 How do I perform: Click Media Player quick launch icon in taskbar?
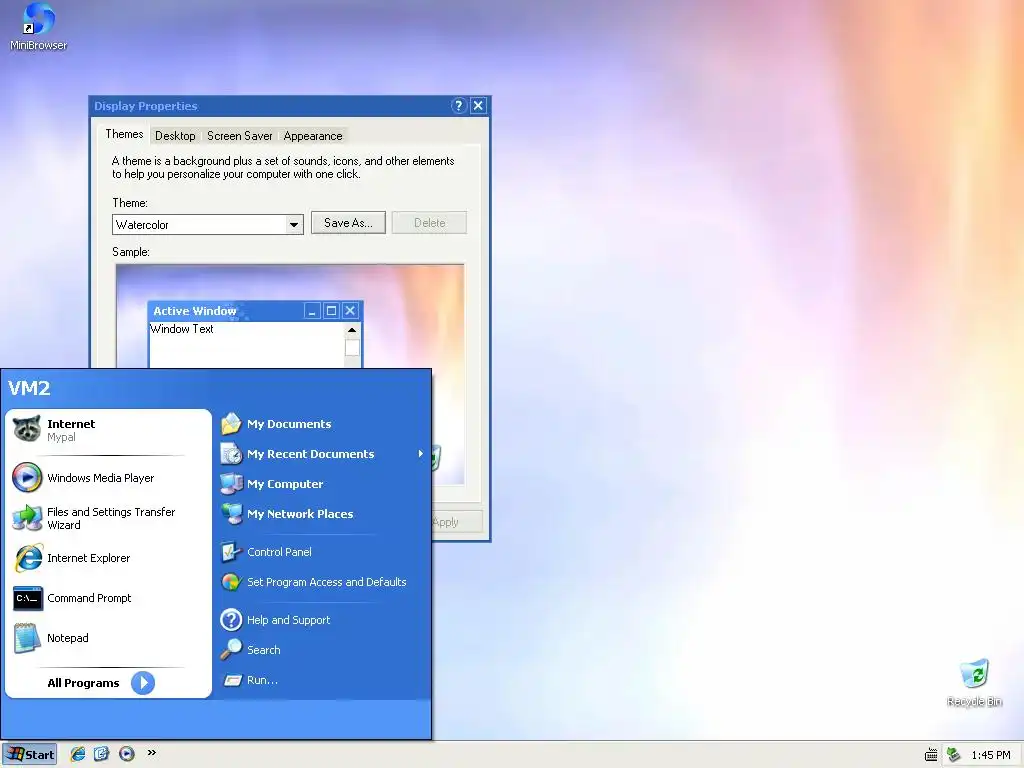coord(127,754)
